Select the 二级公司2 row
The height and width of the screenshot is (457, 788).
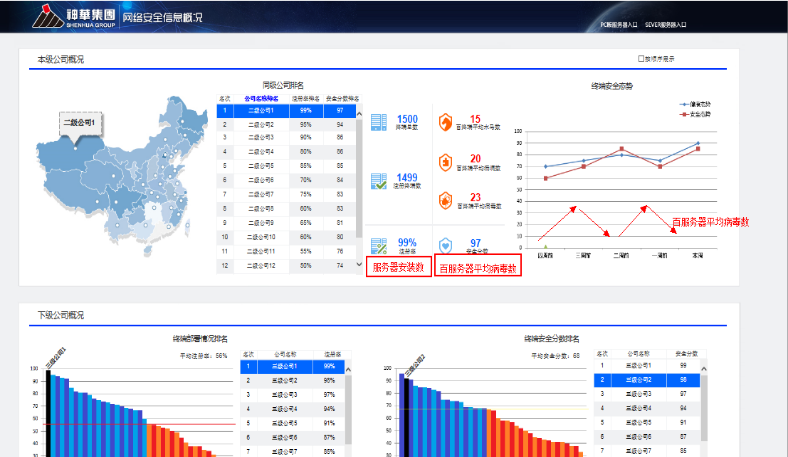coord(286,125)
